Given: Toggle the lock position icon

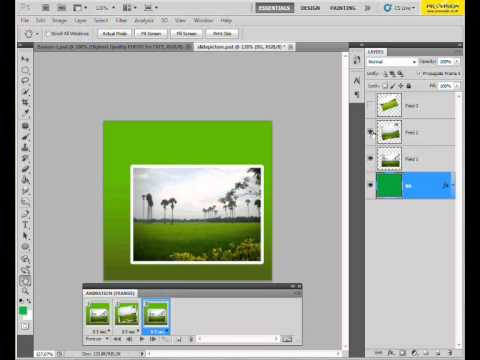Looking at the screenshot, I should point(401,86).
